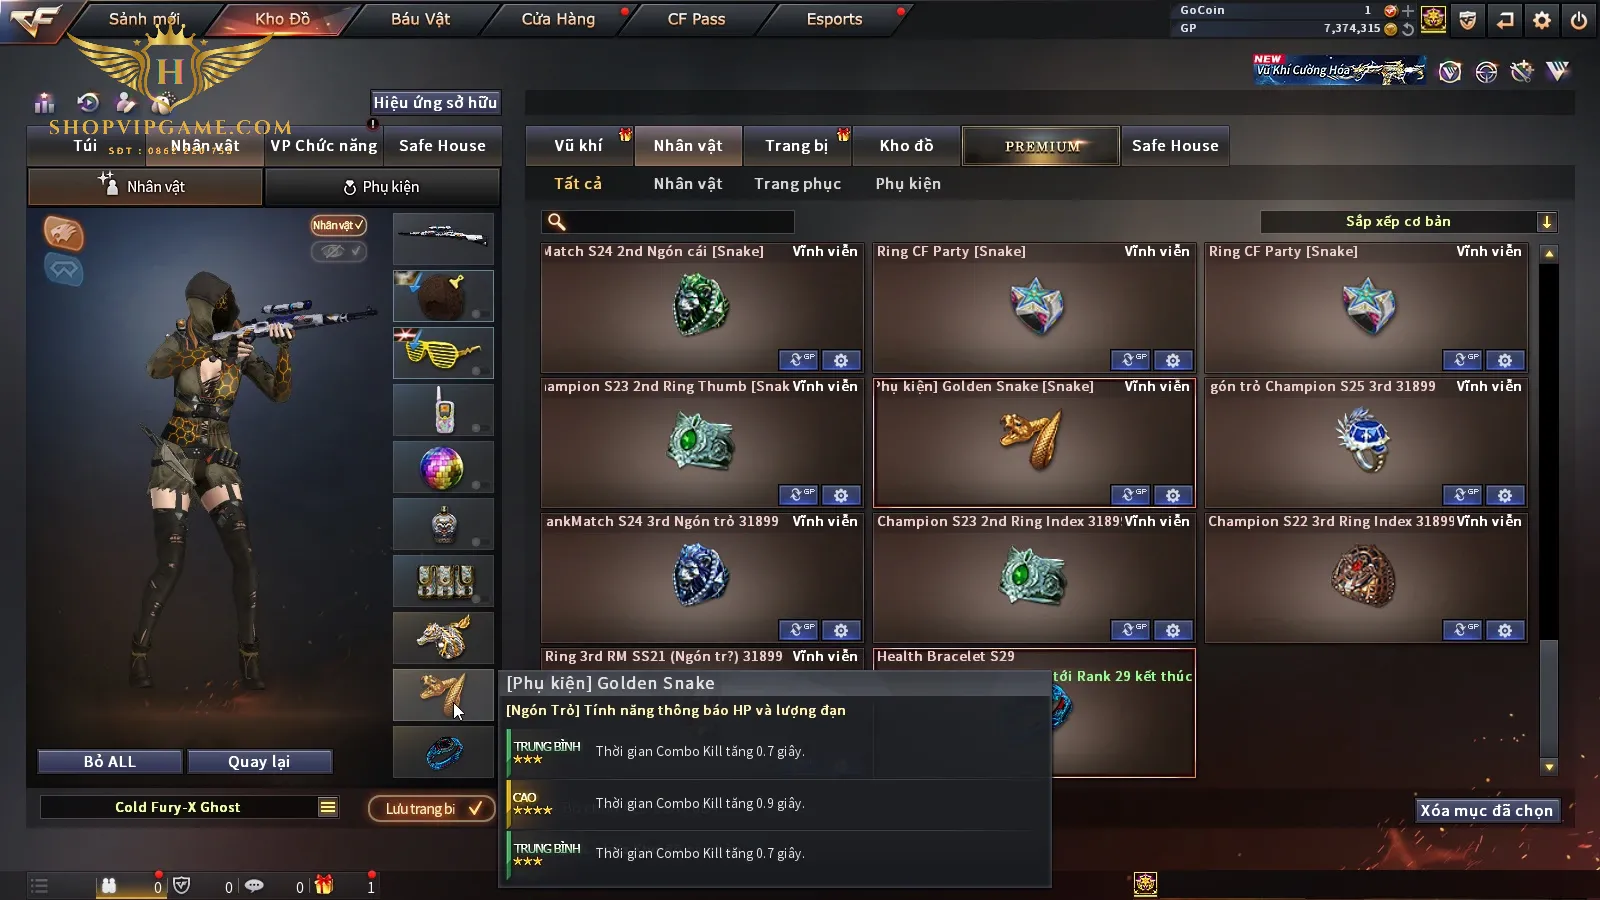The width and height of the screenshot is (1600, 900).
Task: Click the walkie-talkie equipment slot
Action: pyautogui.click(x=443, y=410)
